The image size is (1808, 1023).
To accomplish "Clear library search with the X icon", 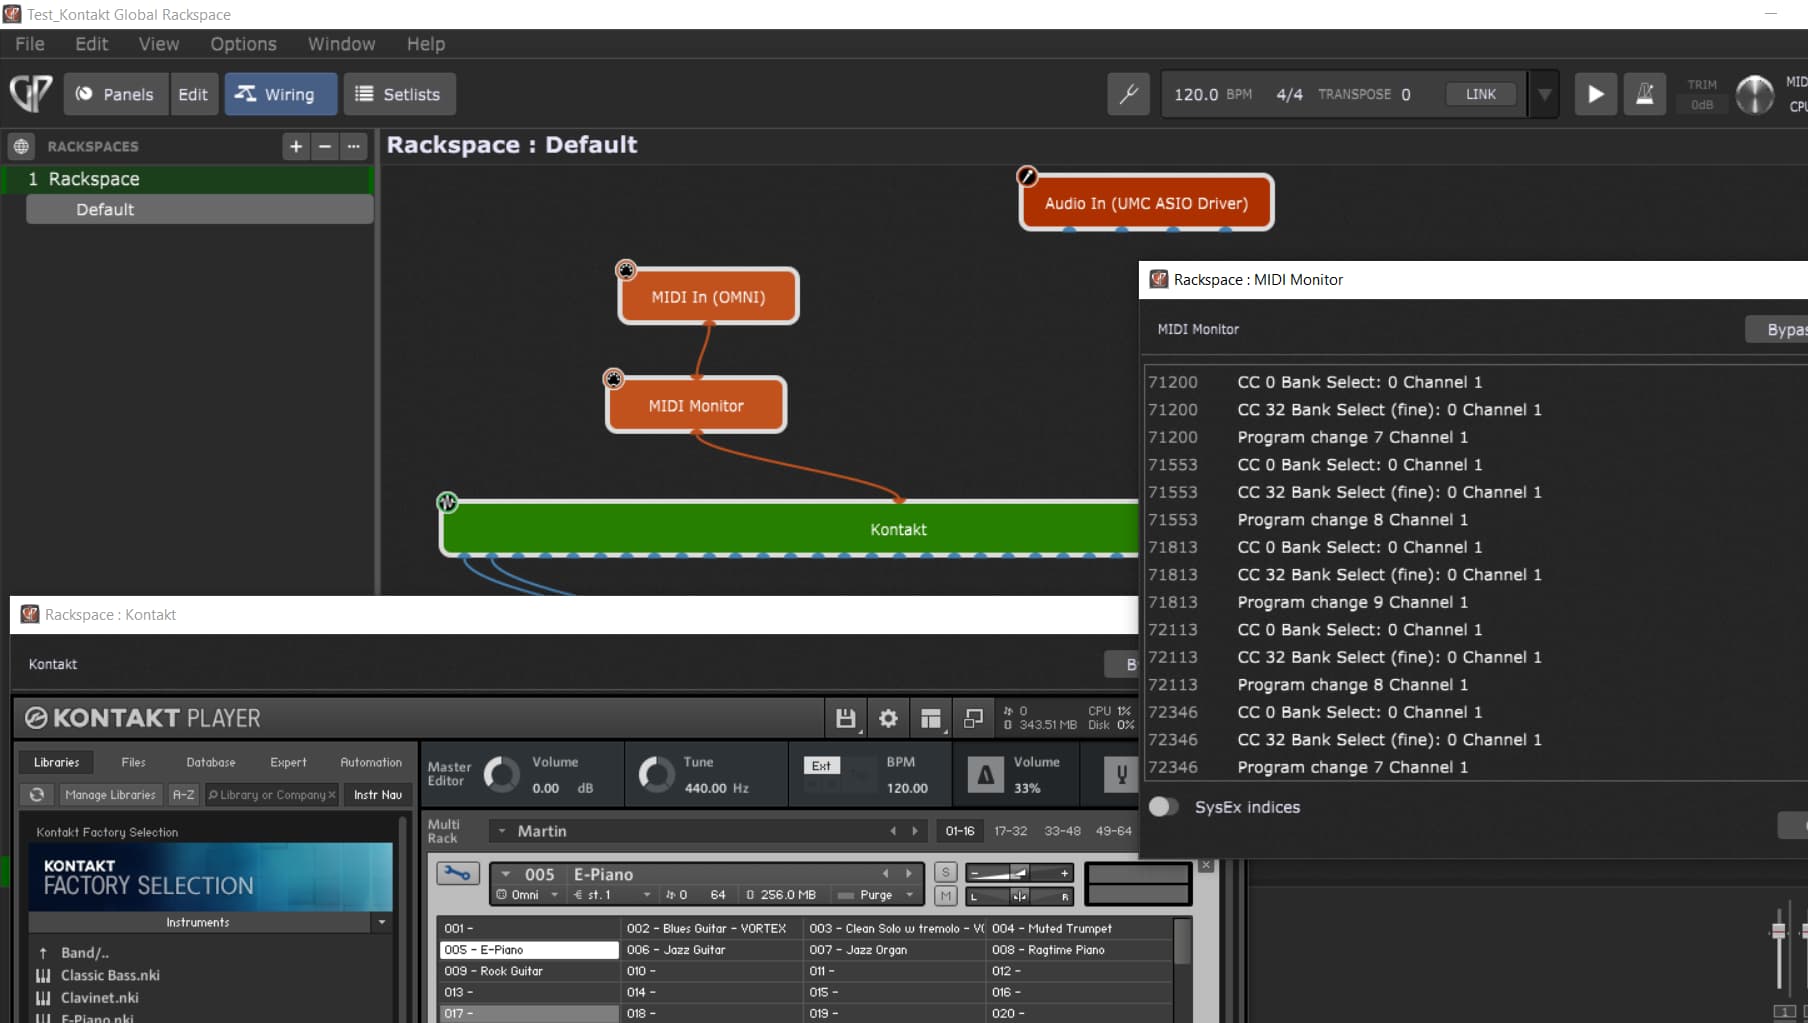I will (x=332, y=795).
